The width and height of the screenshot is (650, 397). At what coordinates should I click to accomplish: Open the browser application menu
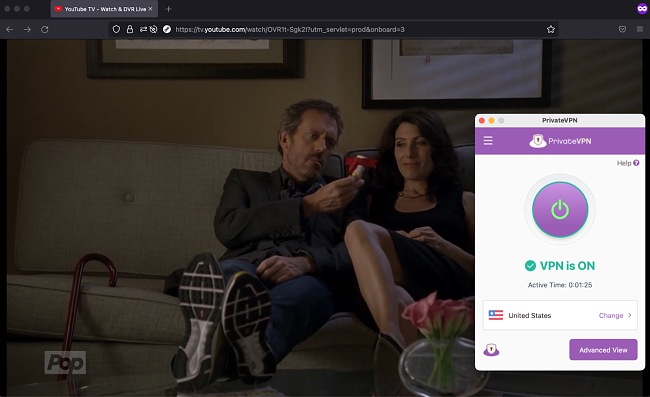pyautogui.click(x=640, y=29)
